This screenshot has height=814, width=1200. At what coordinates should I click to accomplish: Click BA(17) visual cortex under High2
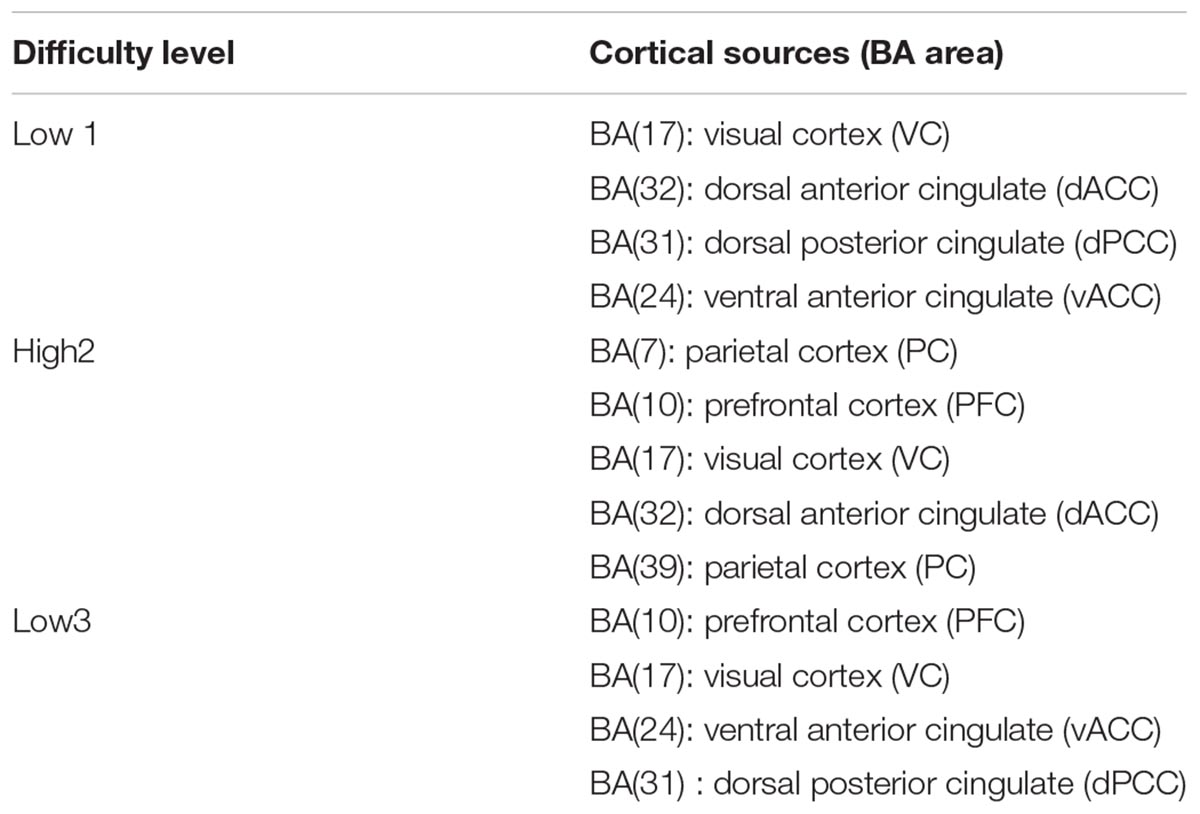[769, 460]
